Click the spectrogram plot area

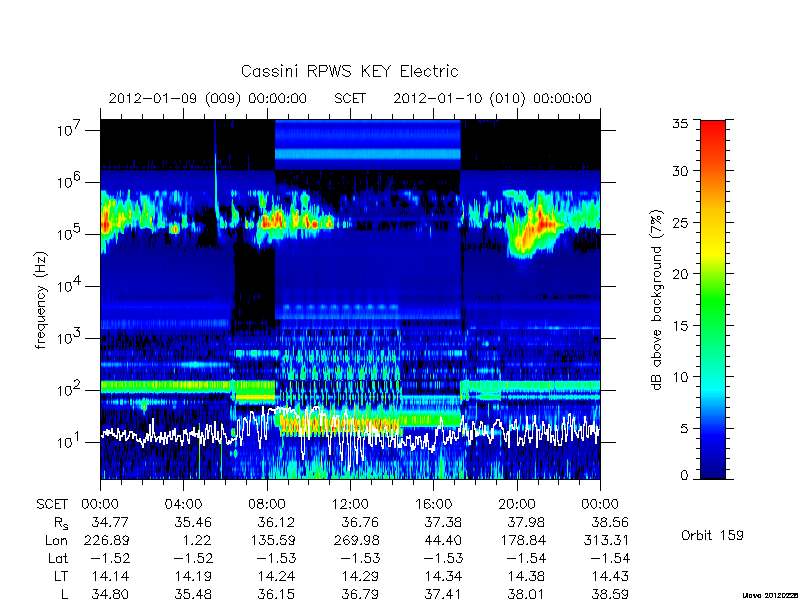350,299
